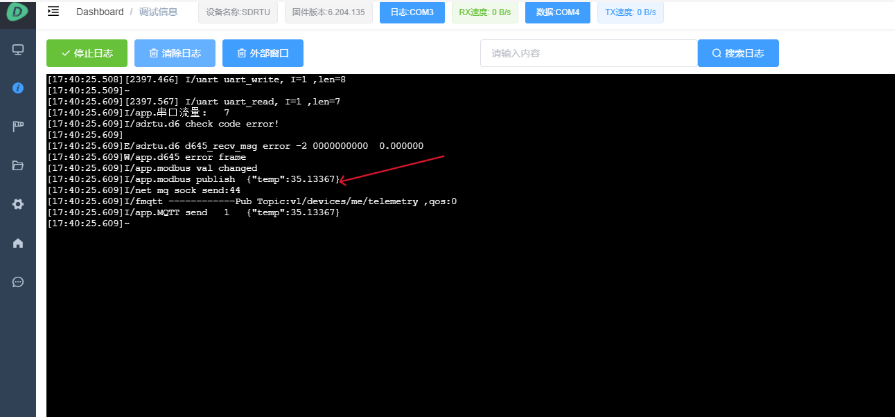Open 外部窗口 button
Image resolution: width=895 pixels, height=417 pixels.
click(262, 53)
